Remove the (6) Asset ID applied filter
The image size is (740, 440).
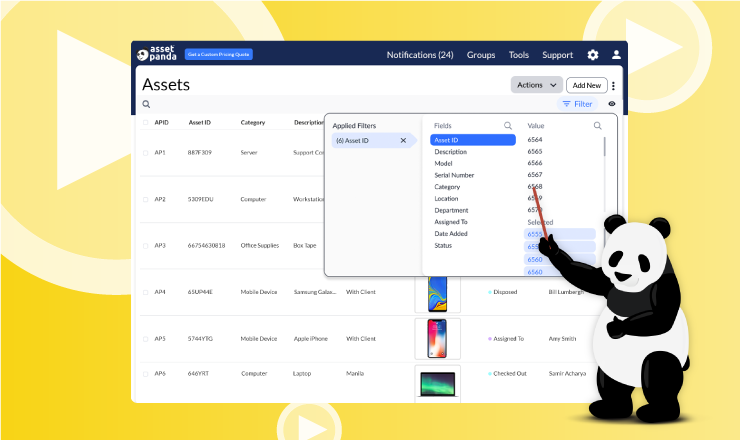(x=403, y=141)
